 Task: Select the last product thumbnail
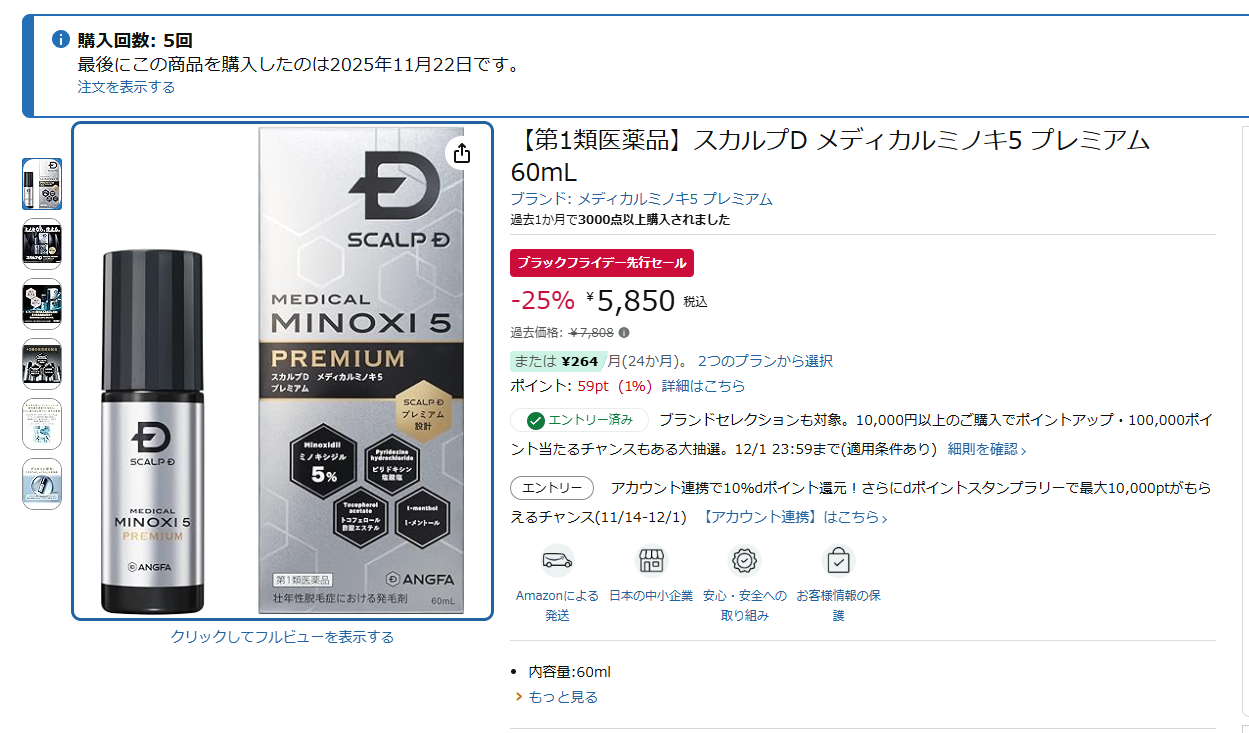[42, 484]
